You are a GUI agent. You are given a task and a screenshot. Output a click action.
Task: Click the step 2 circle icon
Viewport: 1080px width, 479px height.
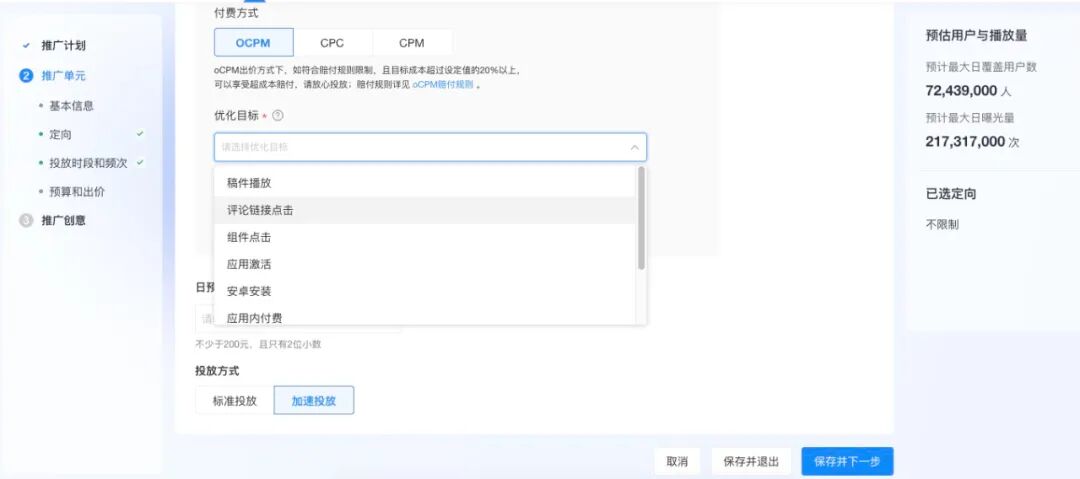(x=26, y=76)
